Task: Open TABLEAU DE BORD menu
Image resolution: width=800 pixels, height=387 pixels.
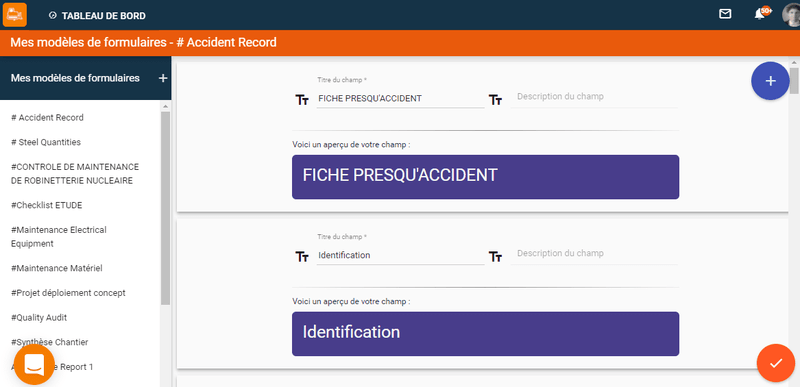Action: click(97, 16)
